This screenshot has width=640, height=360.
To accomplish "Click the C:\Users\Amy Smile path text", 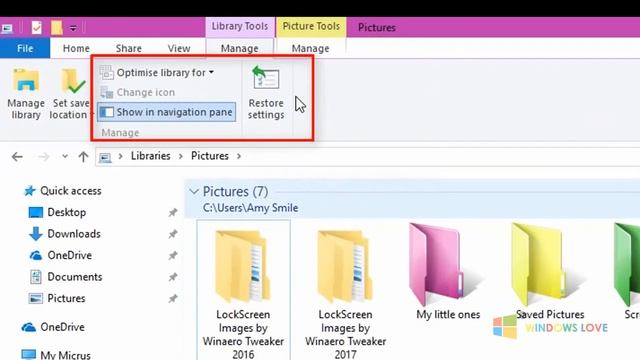I will pos(251,208).
